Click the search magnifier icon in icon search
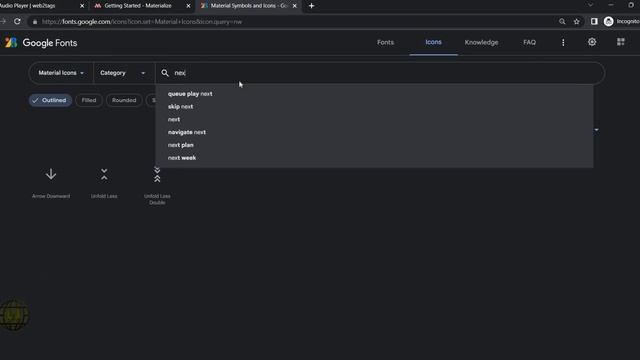 pyautogui.click(x=165, y=73)
